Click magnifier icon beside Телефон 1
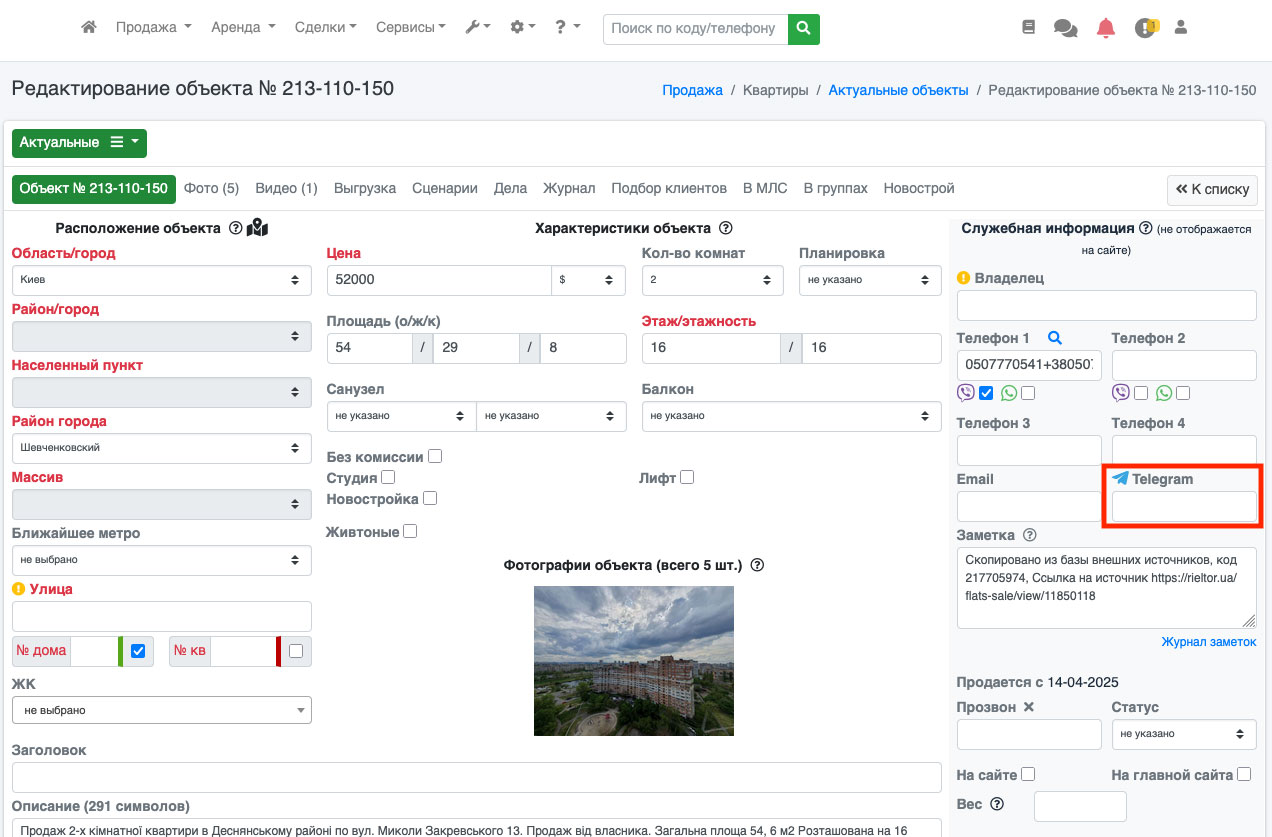 1054,338
